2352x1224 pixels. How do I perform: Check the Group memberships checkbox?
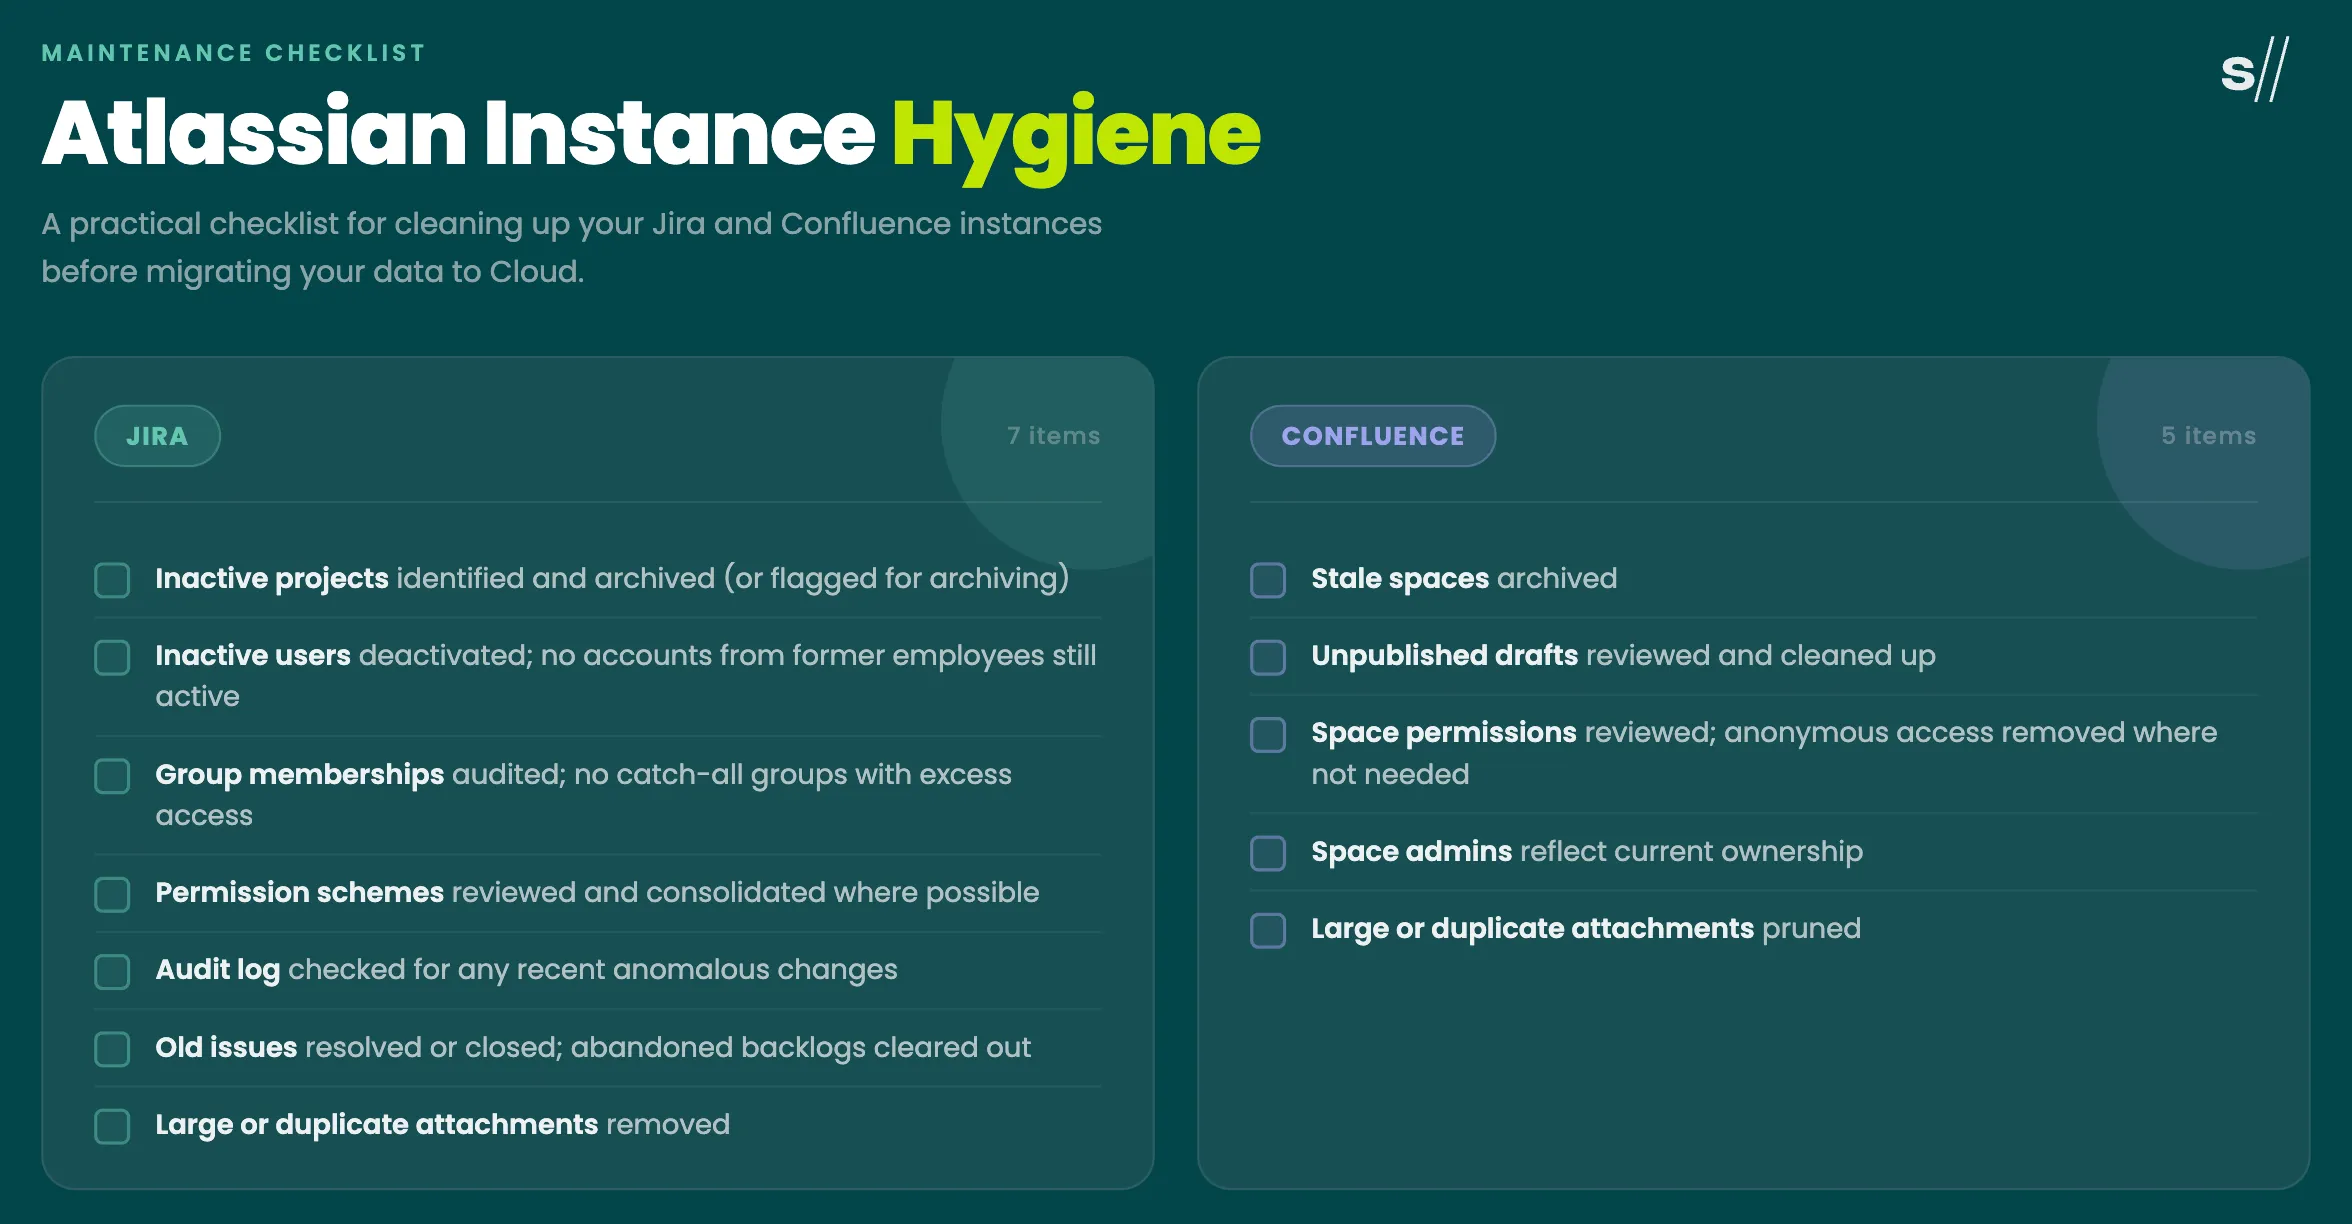pyautogui.click(x=112, y=776)
